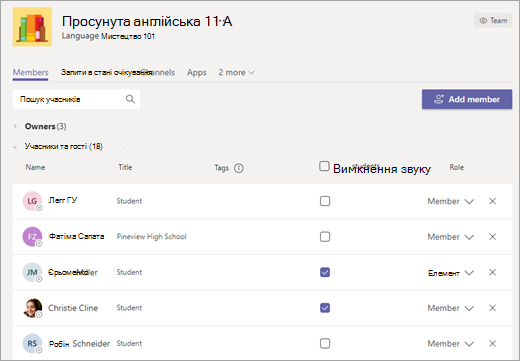Check mute box for Робін Schneider

click(x=325, y=343)
